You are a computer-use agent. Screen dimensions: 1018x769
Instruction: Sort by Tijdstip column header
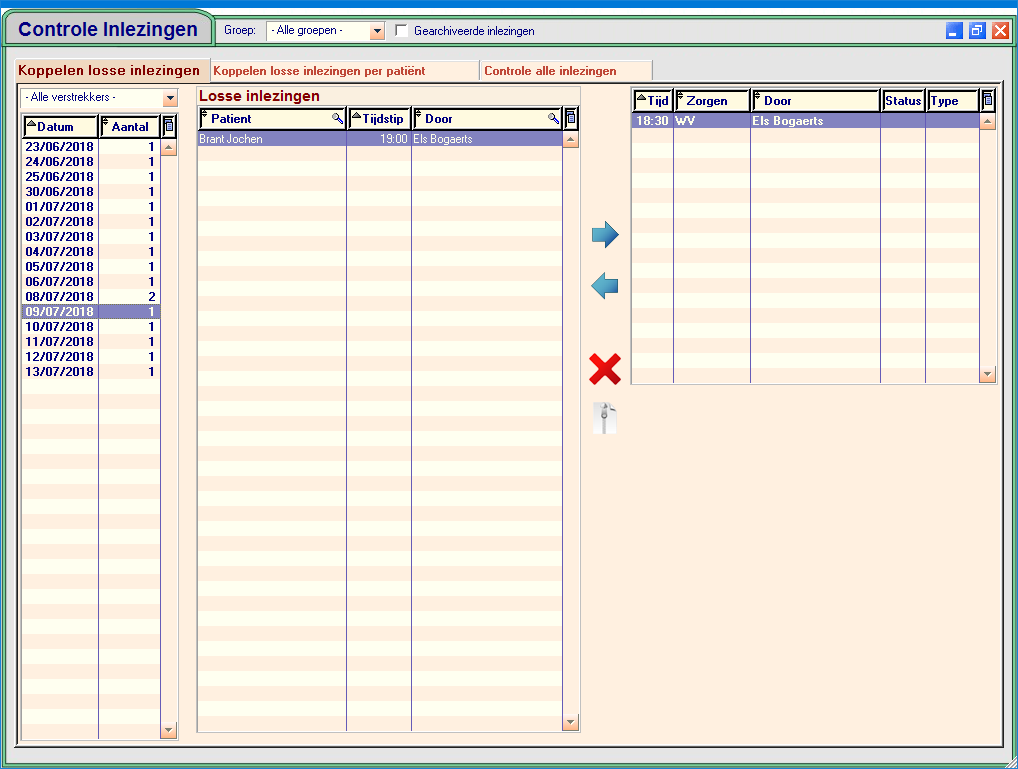tap(380, 119)
